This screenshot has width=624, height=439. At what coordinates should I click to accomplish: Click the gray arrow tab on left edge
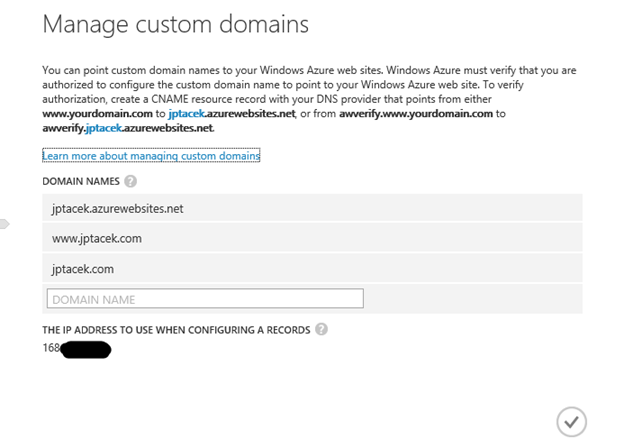click(4, 224)
